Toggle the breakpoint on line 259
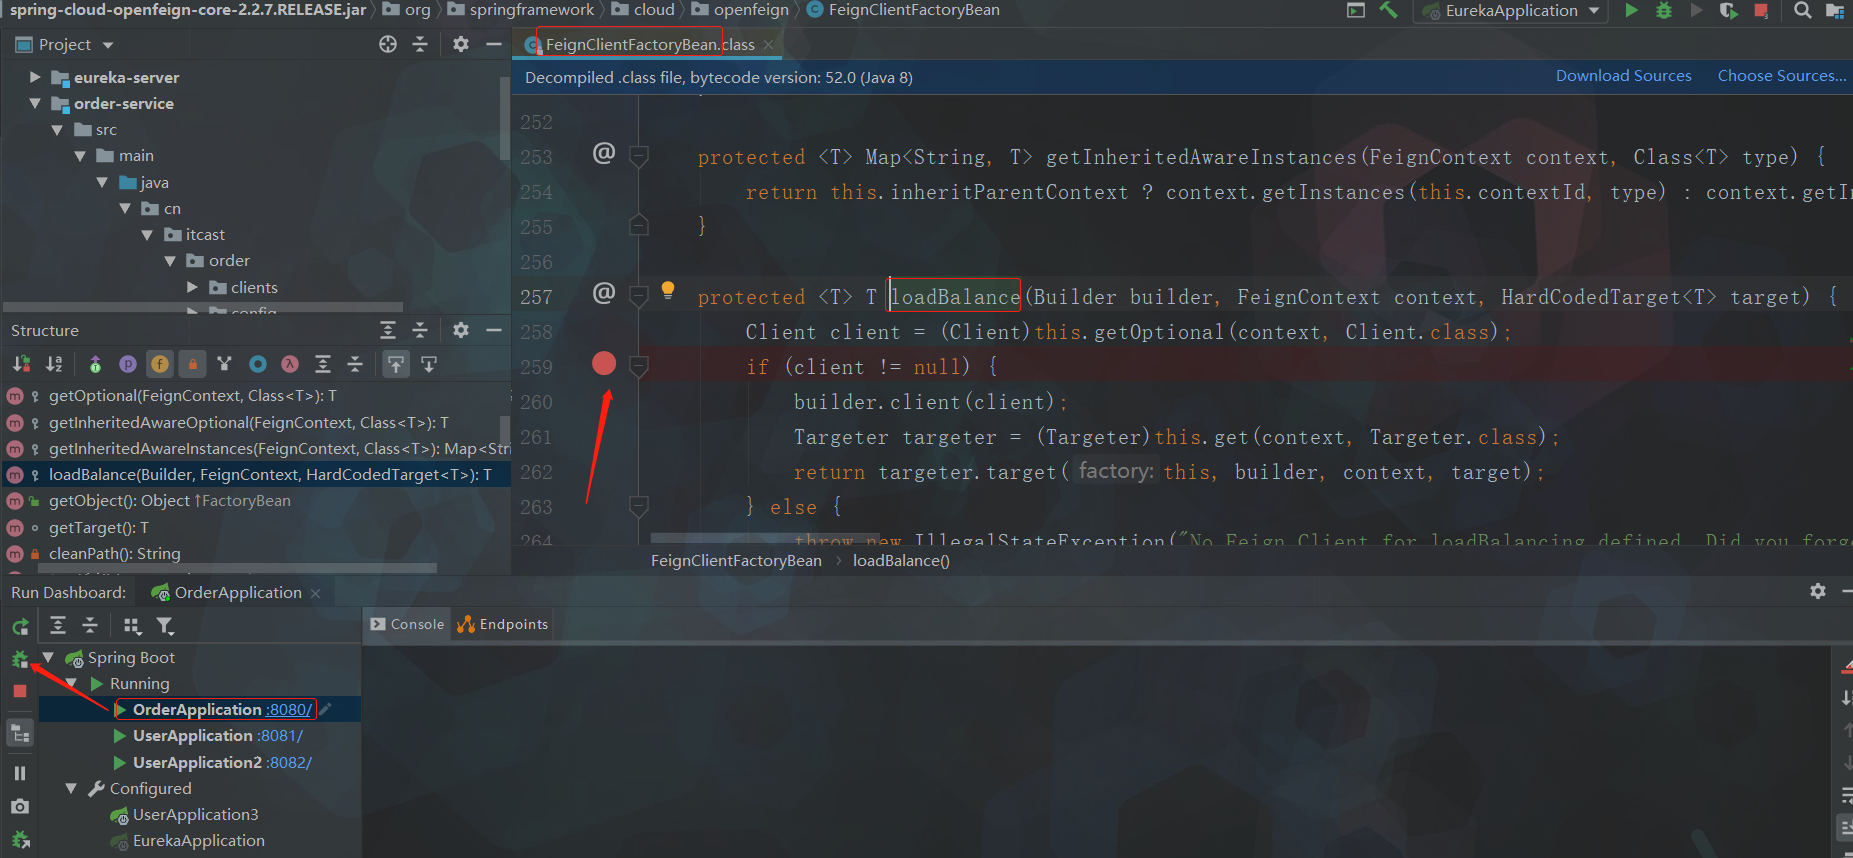Viewport: 1853px width, 858px height. coord(604,364)
